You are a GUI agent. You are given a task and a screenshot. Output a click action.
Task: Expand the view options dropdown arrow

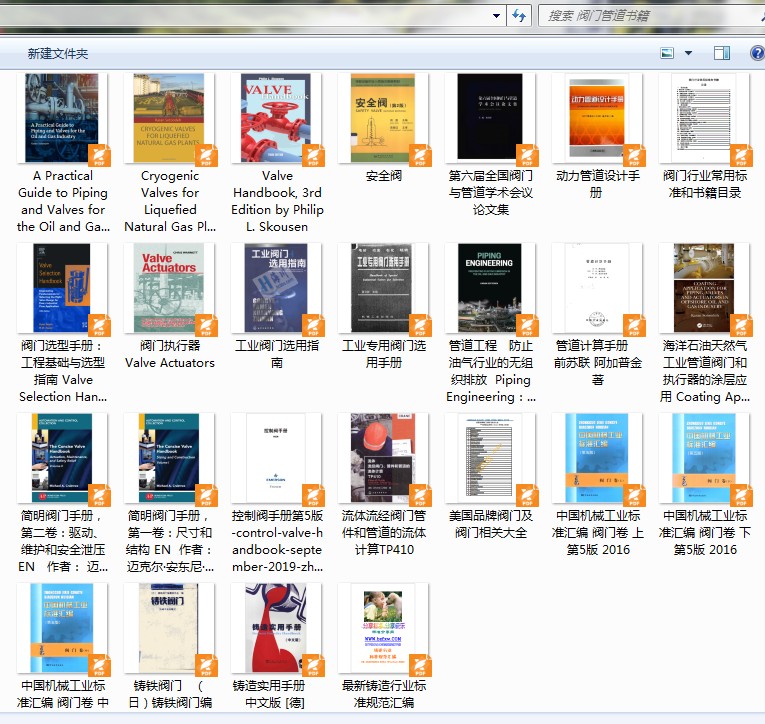point(688,53)
